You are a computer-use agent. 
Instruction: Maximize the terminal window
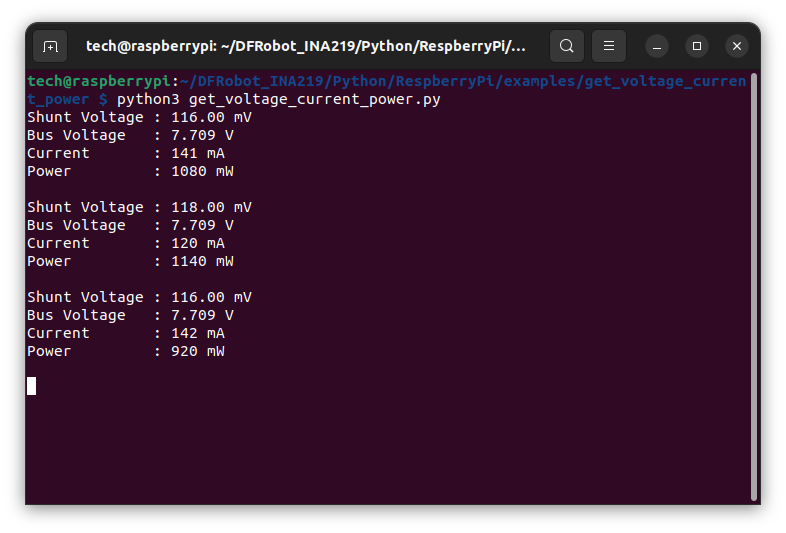697,46
